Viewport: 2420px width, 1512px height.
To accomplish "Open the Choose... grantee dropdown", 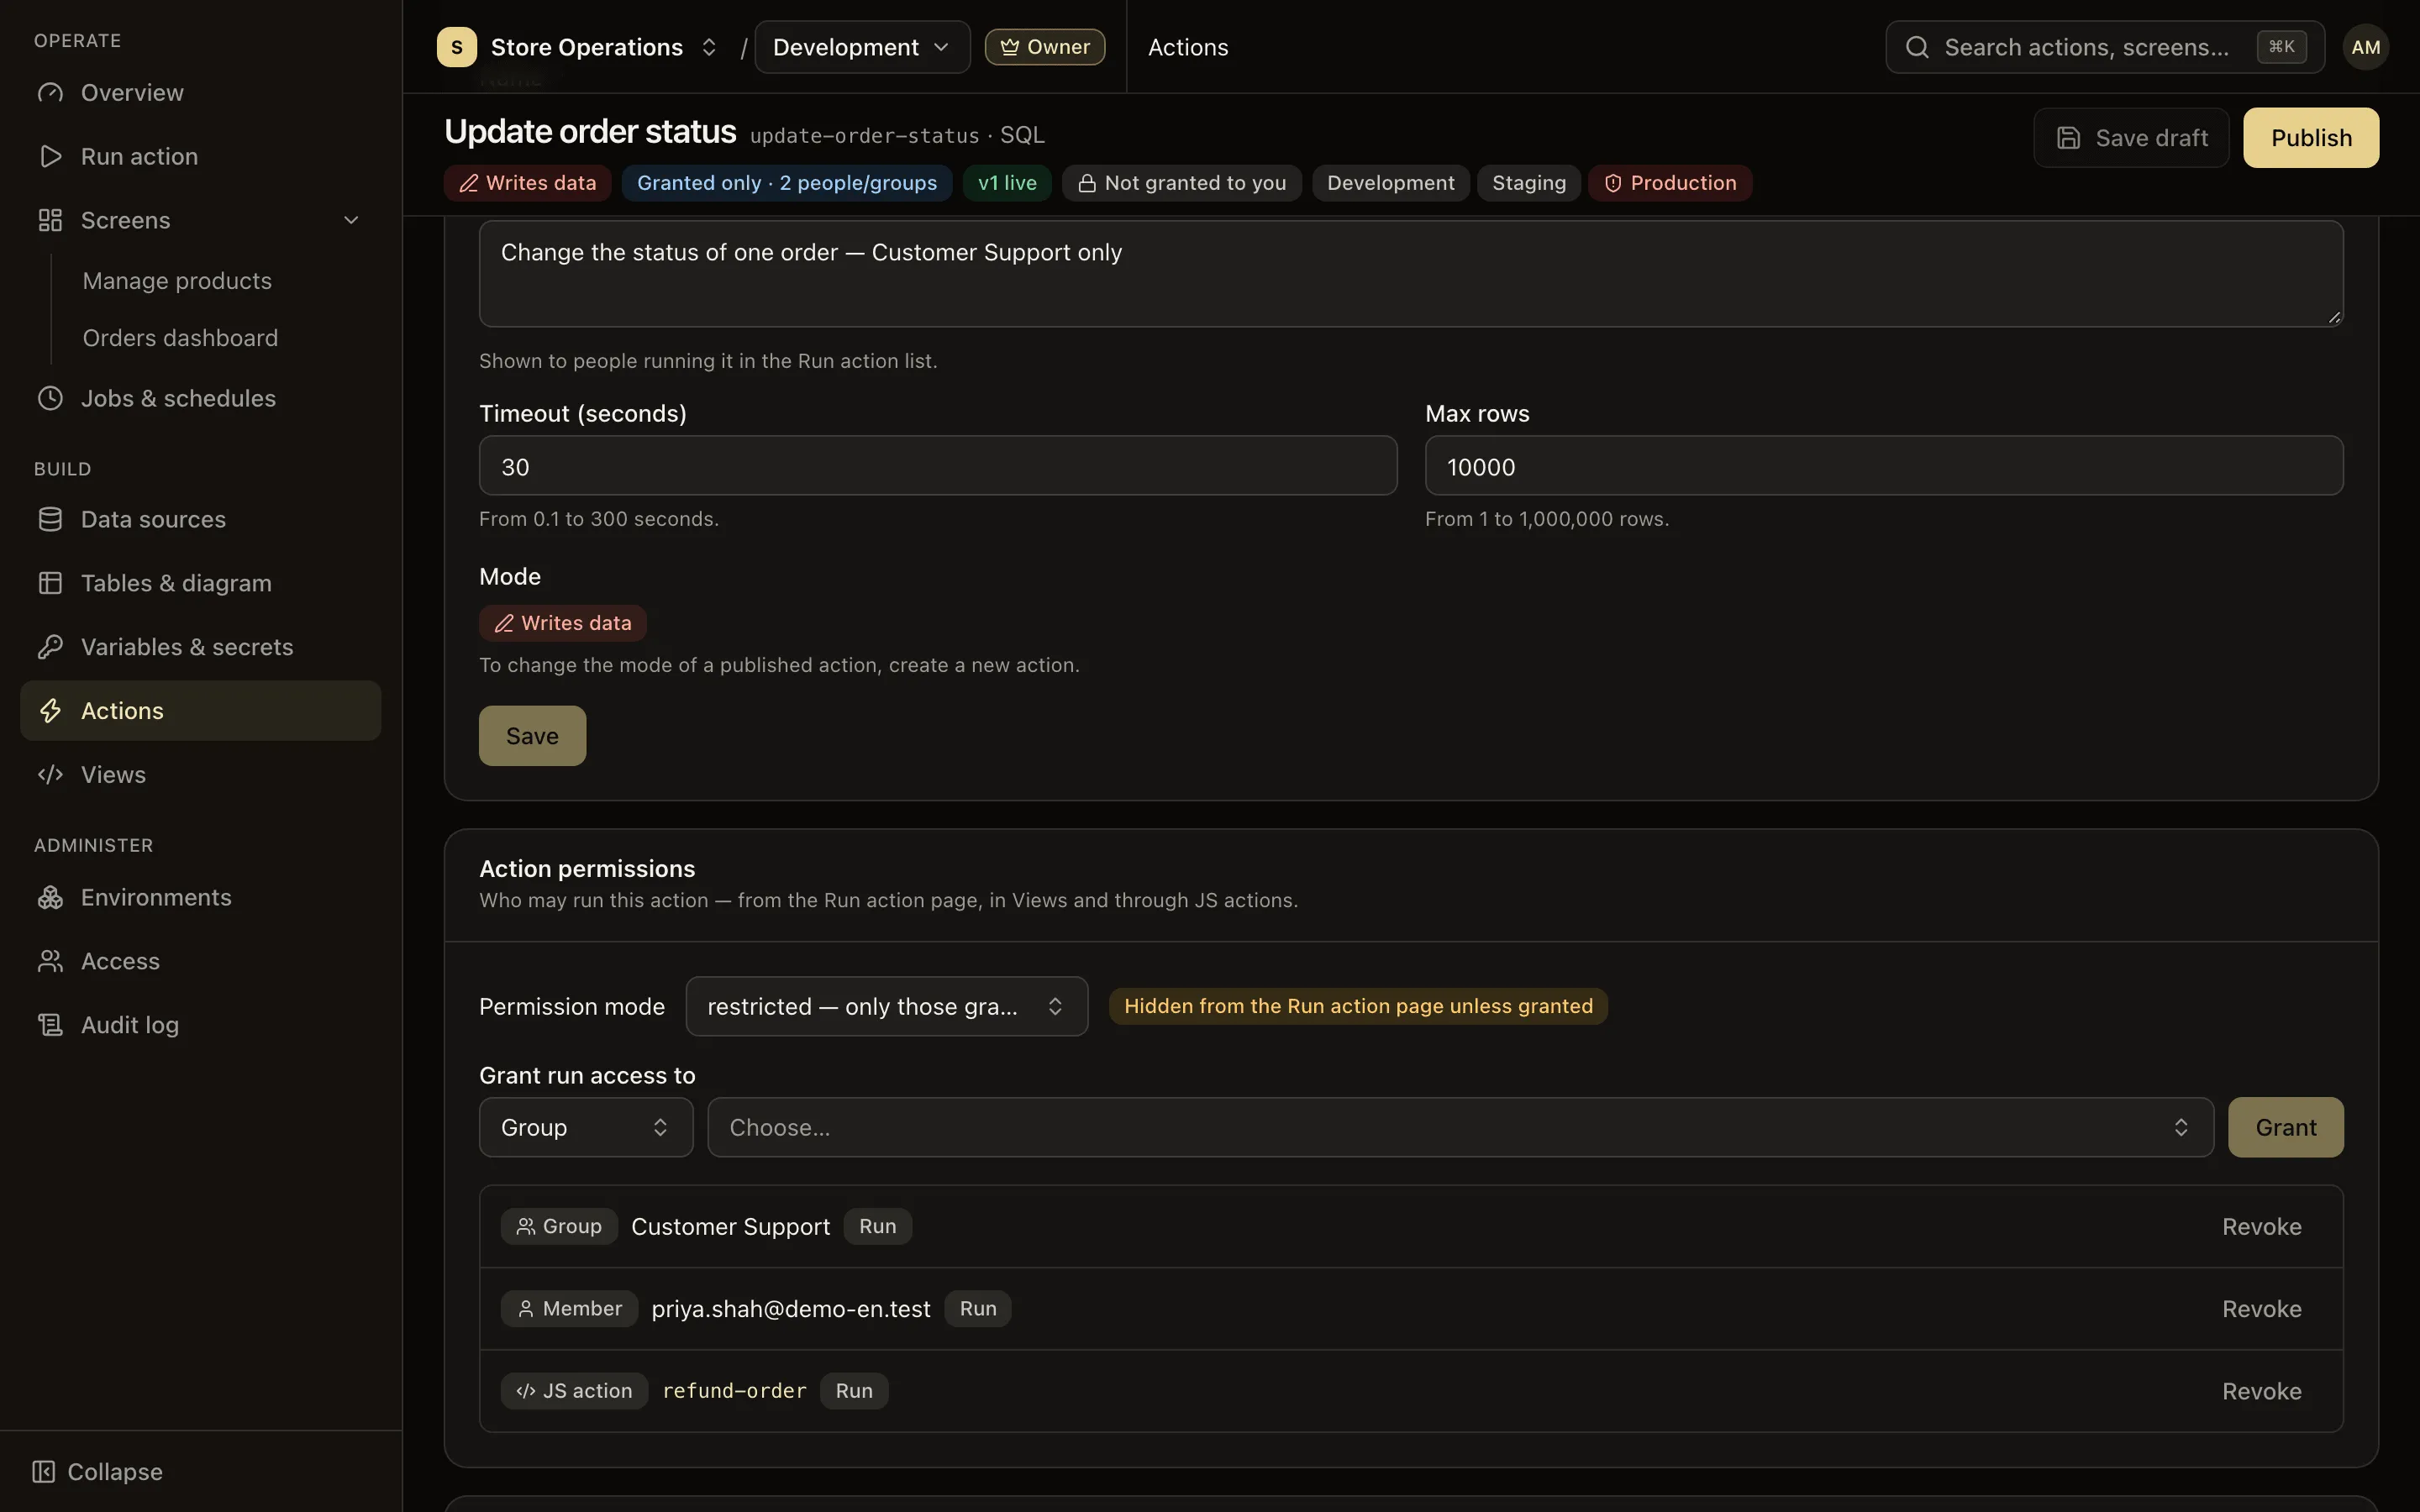I will [1460, 1128].
